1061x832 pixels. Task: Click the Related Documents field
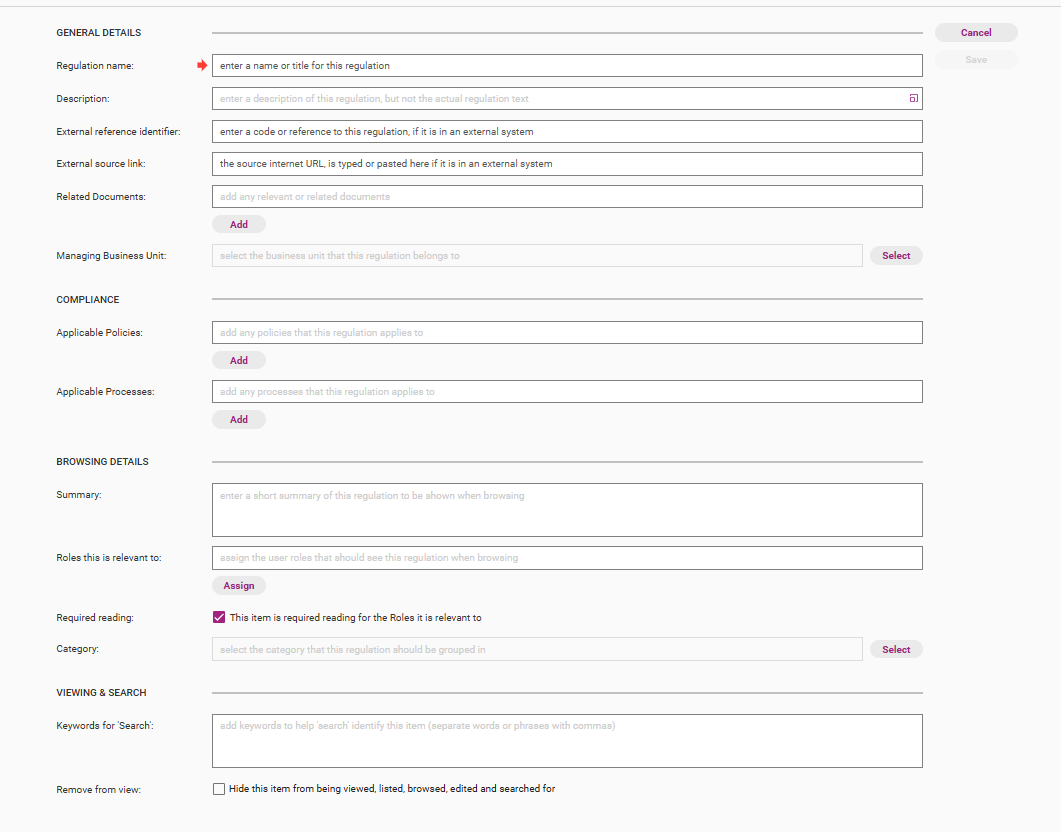(566, 197)
